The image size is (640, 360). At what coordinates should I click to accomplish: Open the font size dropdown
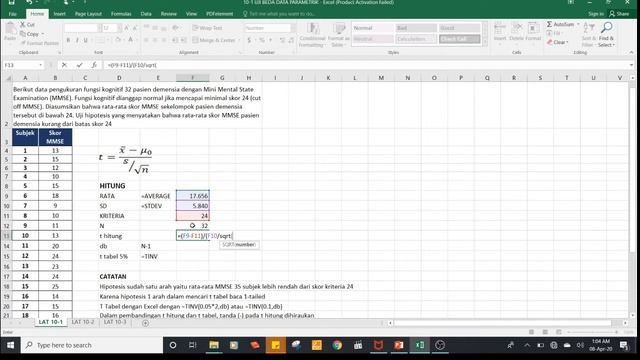pyautogui.click(x=119, y=28)
